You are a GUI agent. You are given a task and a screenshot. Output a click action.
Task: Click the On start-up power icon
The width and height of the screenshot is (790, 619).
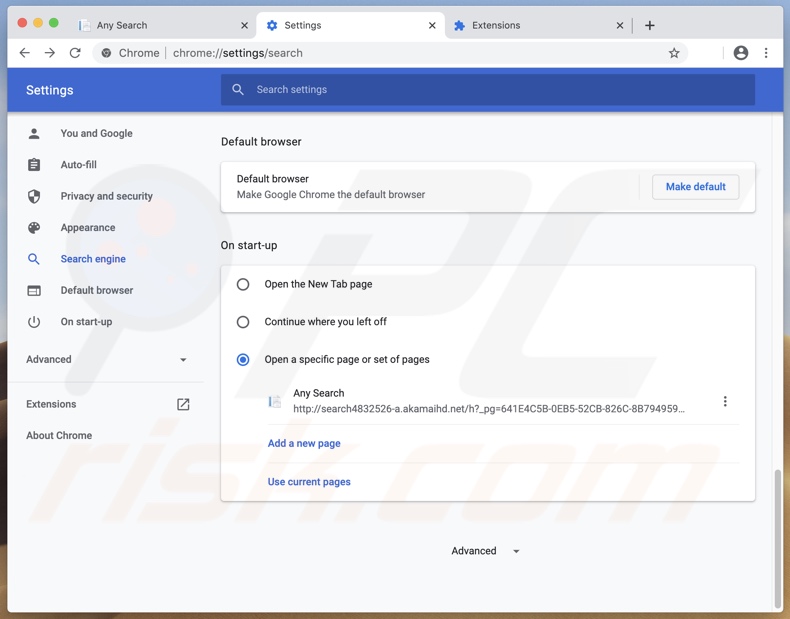coord(34,322)
